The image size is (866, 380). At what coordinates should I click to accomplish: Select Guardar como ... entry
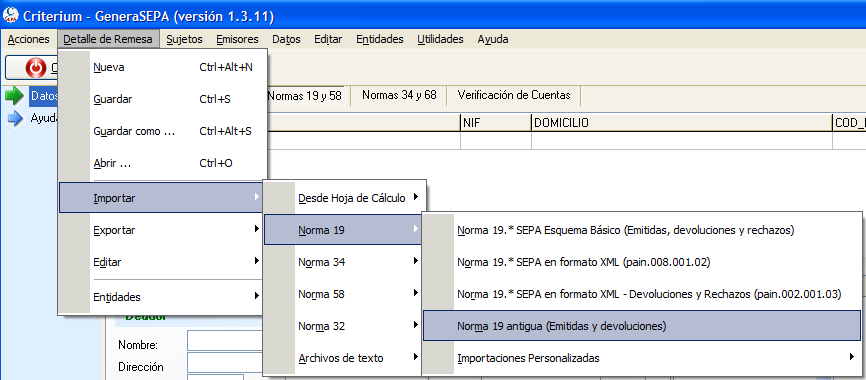point(163,131)
